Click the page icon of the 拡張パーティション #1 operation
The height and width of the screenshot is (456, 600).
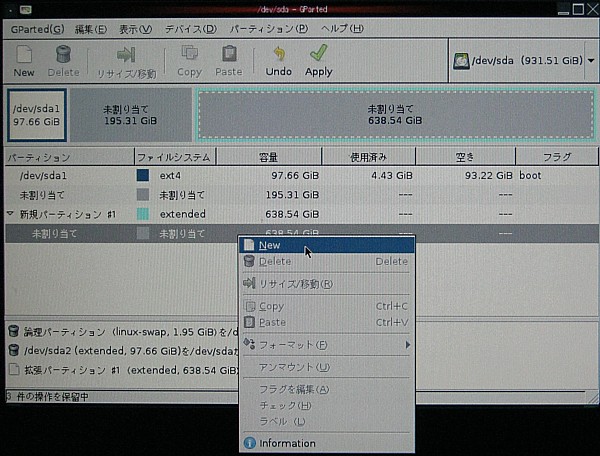tap(14, 370)
